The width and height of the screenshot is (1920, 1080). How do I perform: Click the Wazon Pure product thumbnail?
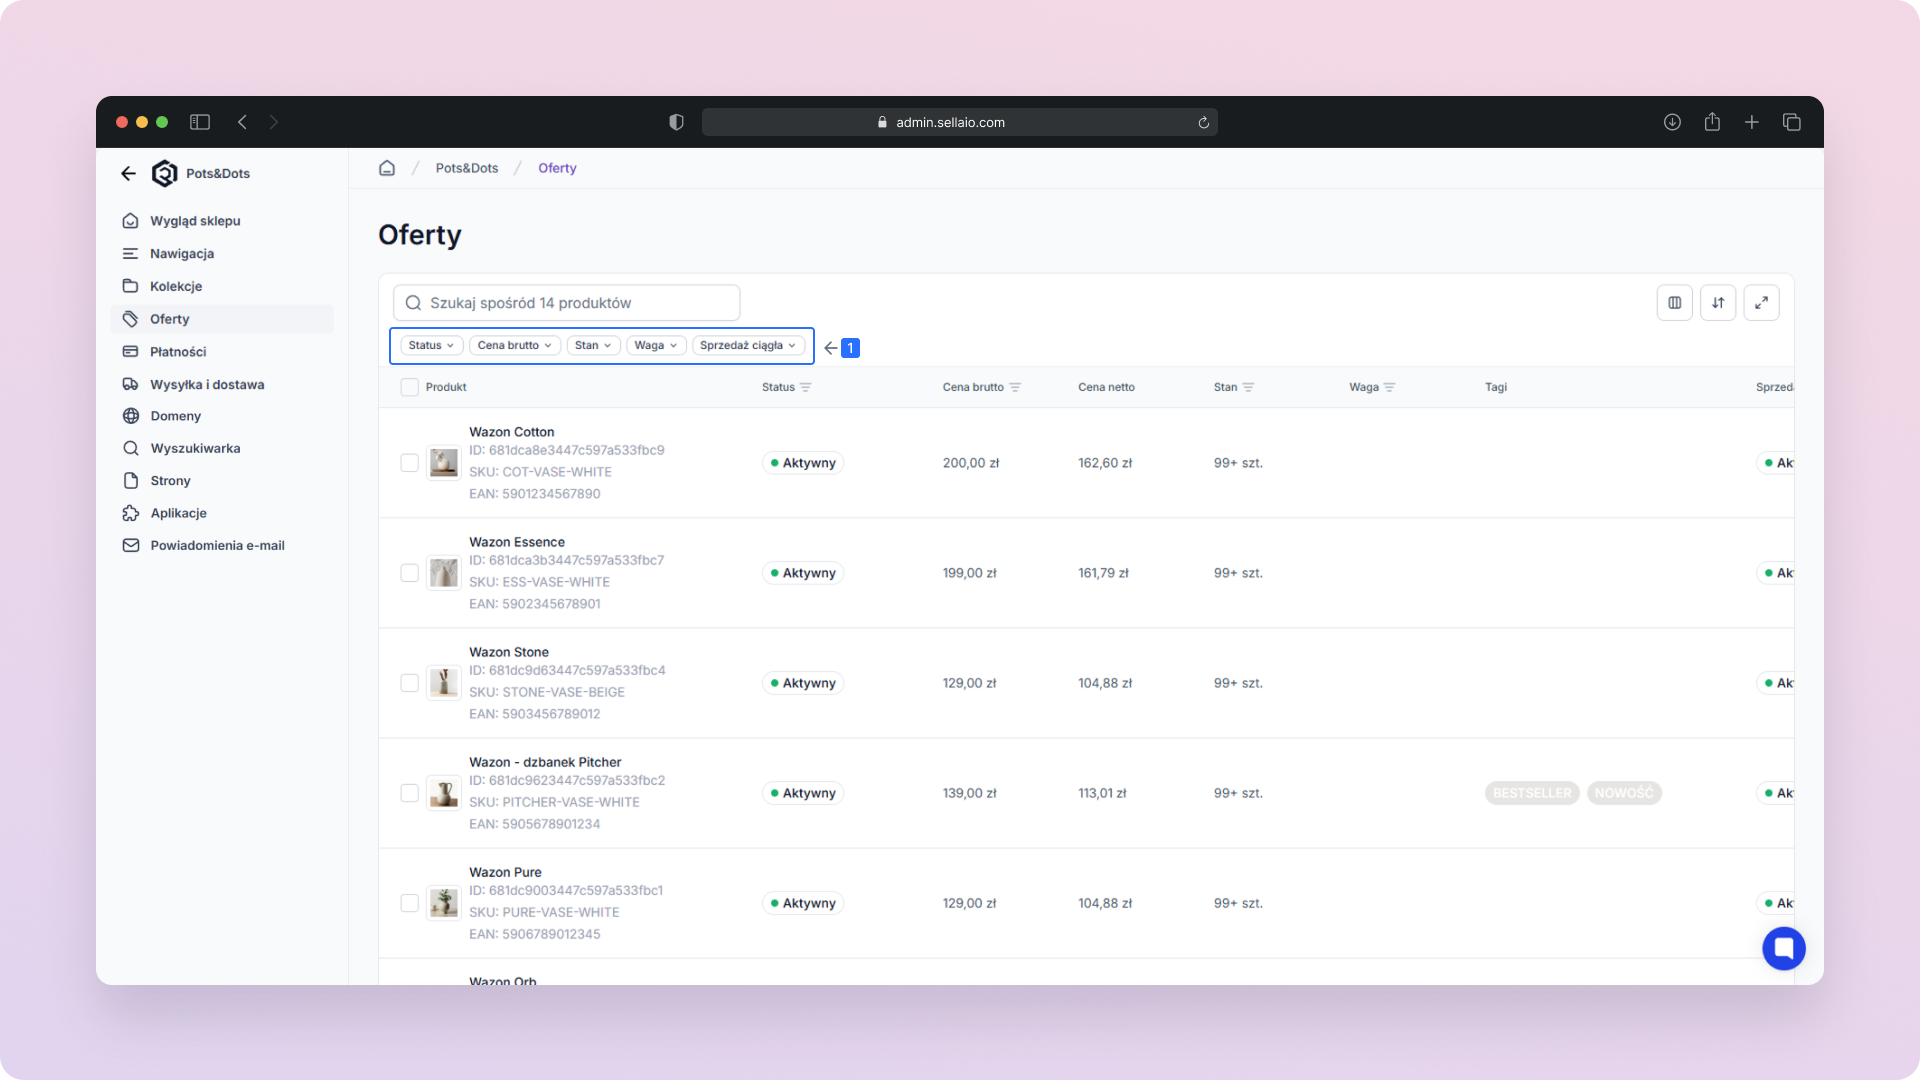click(x=443, y=903)
